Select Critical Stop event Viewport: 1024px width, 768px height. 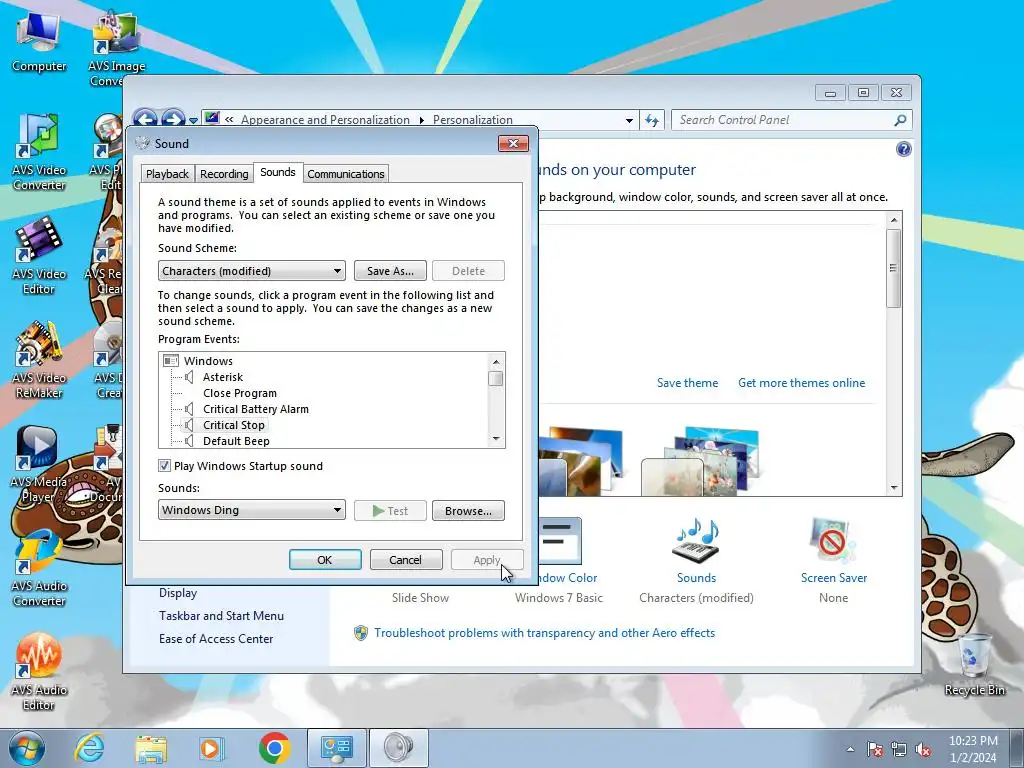(234, 425)
